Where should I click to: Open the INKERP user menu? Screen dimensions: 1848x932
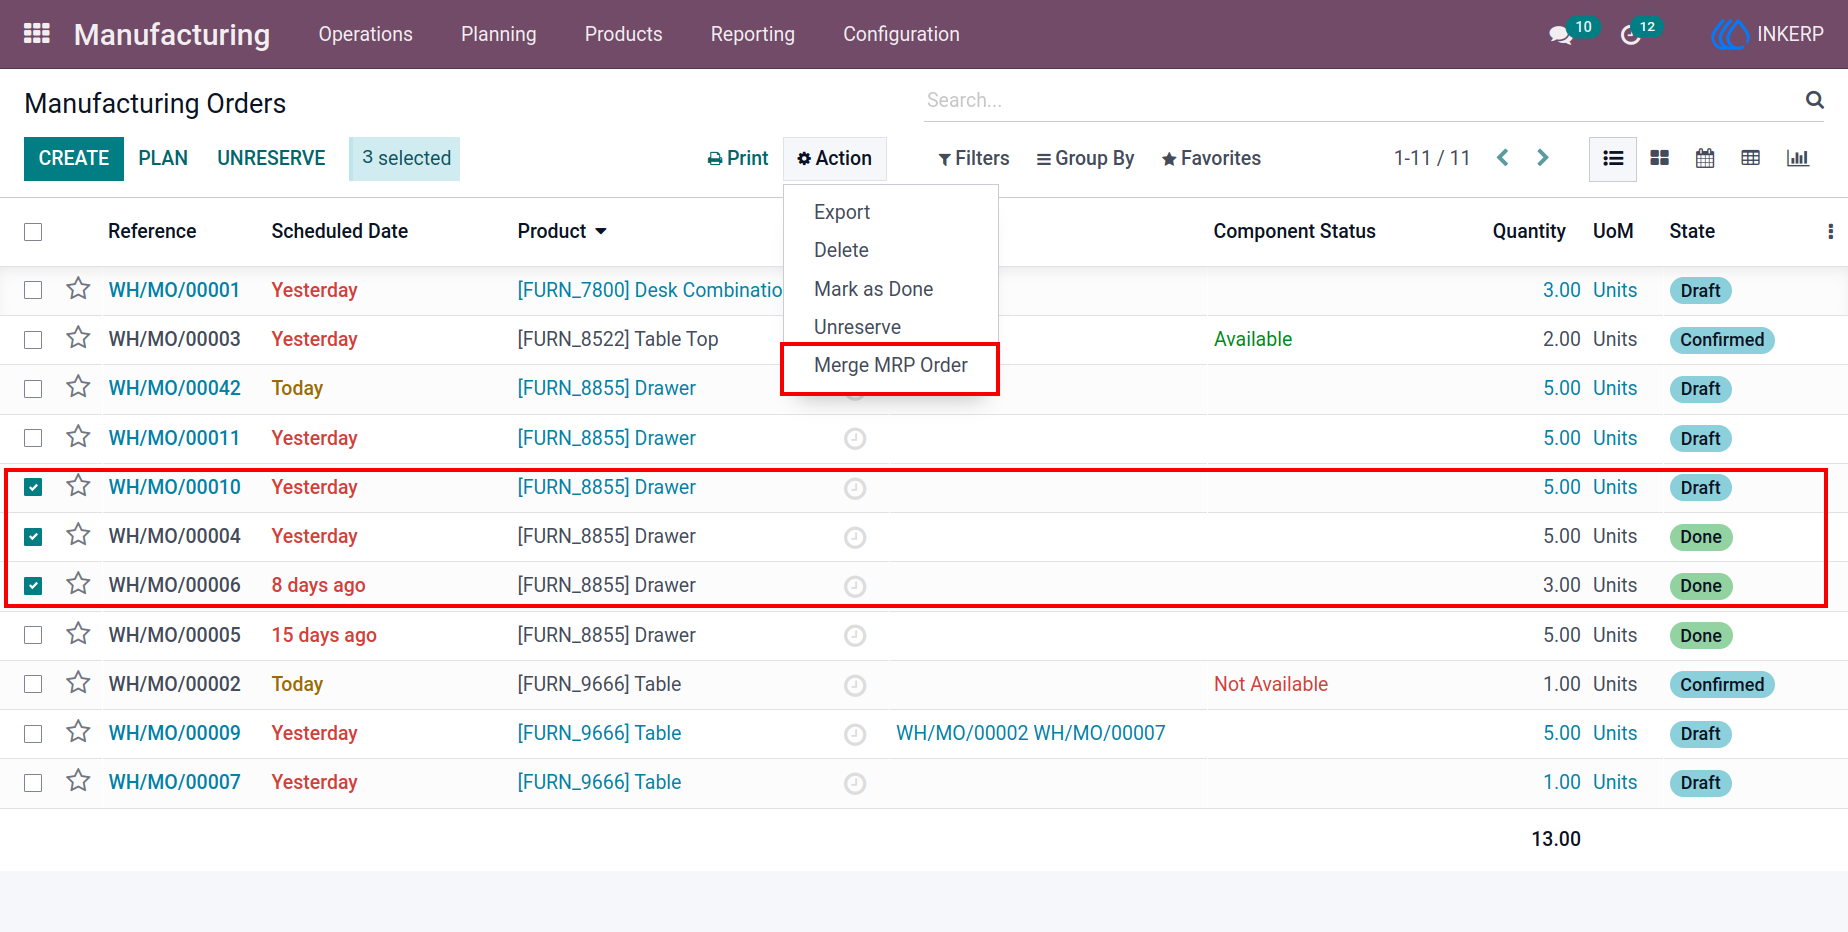click(x=1768, y=34)
